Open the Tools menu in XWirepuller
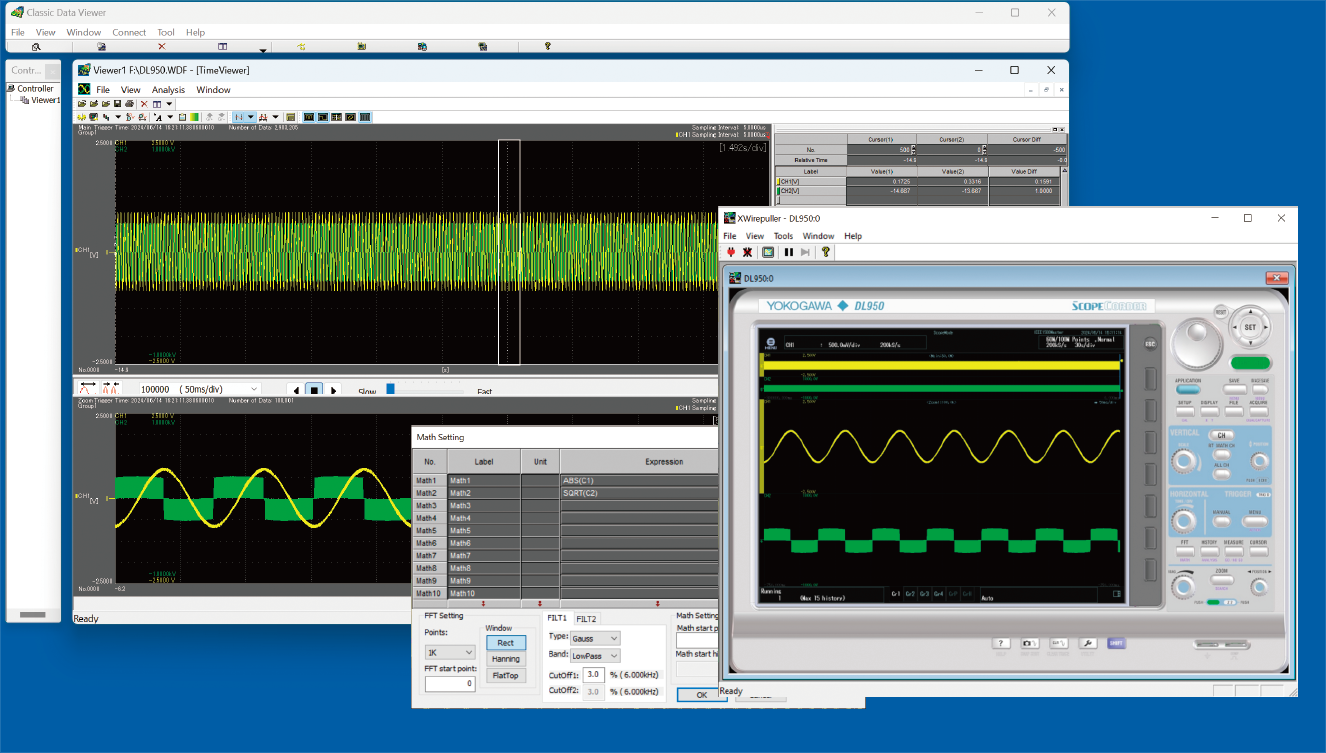Image resolution: width=1326 pixels, height=753 pixels. [783, 236]
